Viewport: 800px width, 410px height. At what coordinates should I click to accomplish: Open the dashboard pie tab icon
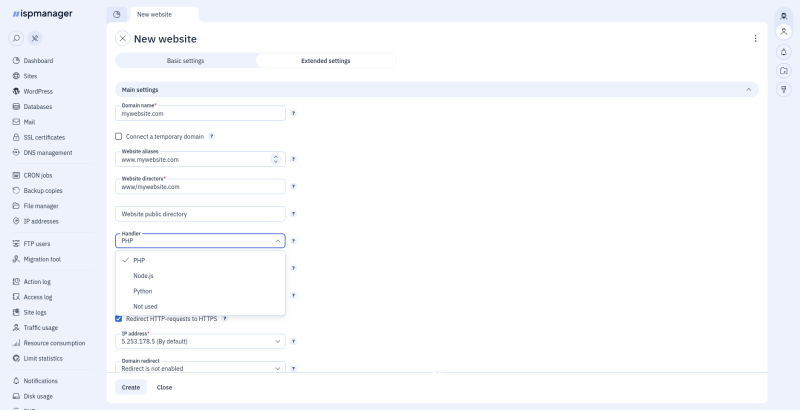tap(117, 14)
